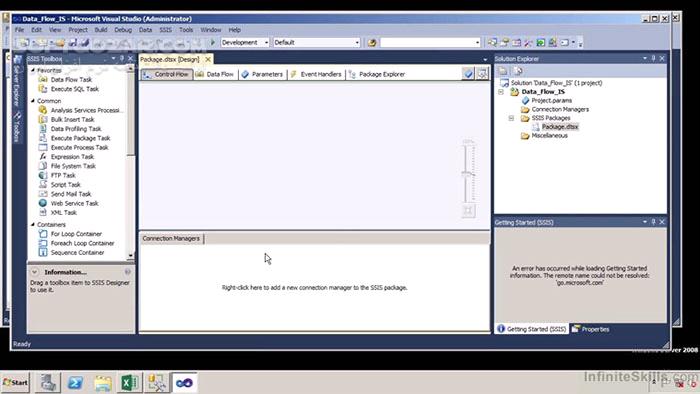Select the File System Task icon
Viewport: 700px width, 394px height.
point(43,166)
